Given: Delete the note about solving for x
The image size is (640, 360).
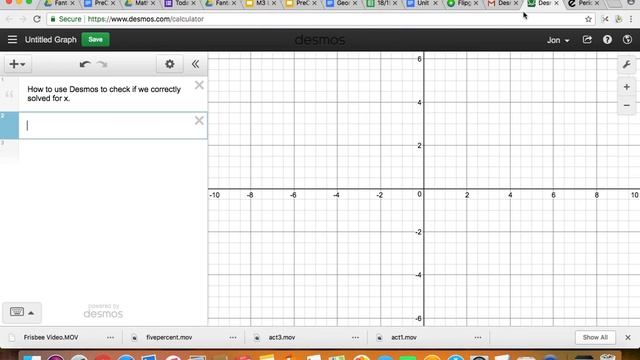Looking at the screenshot, I should click(199, 85).
